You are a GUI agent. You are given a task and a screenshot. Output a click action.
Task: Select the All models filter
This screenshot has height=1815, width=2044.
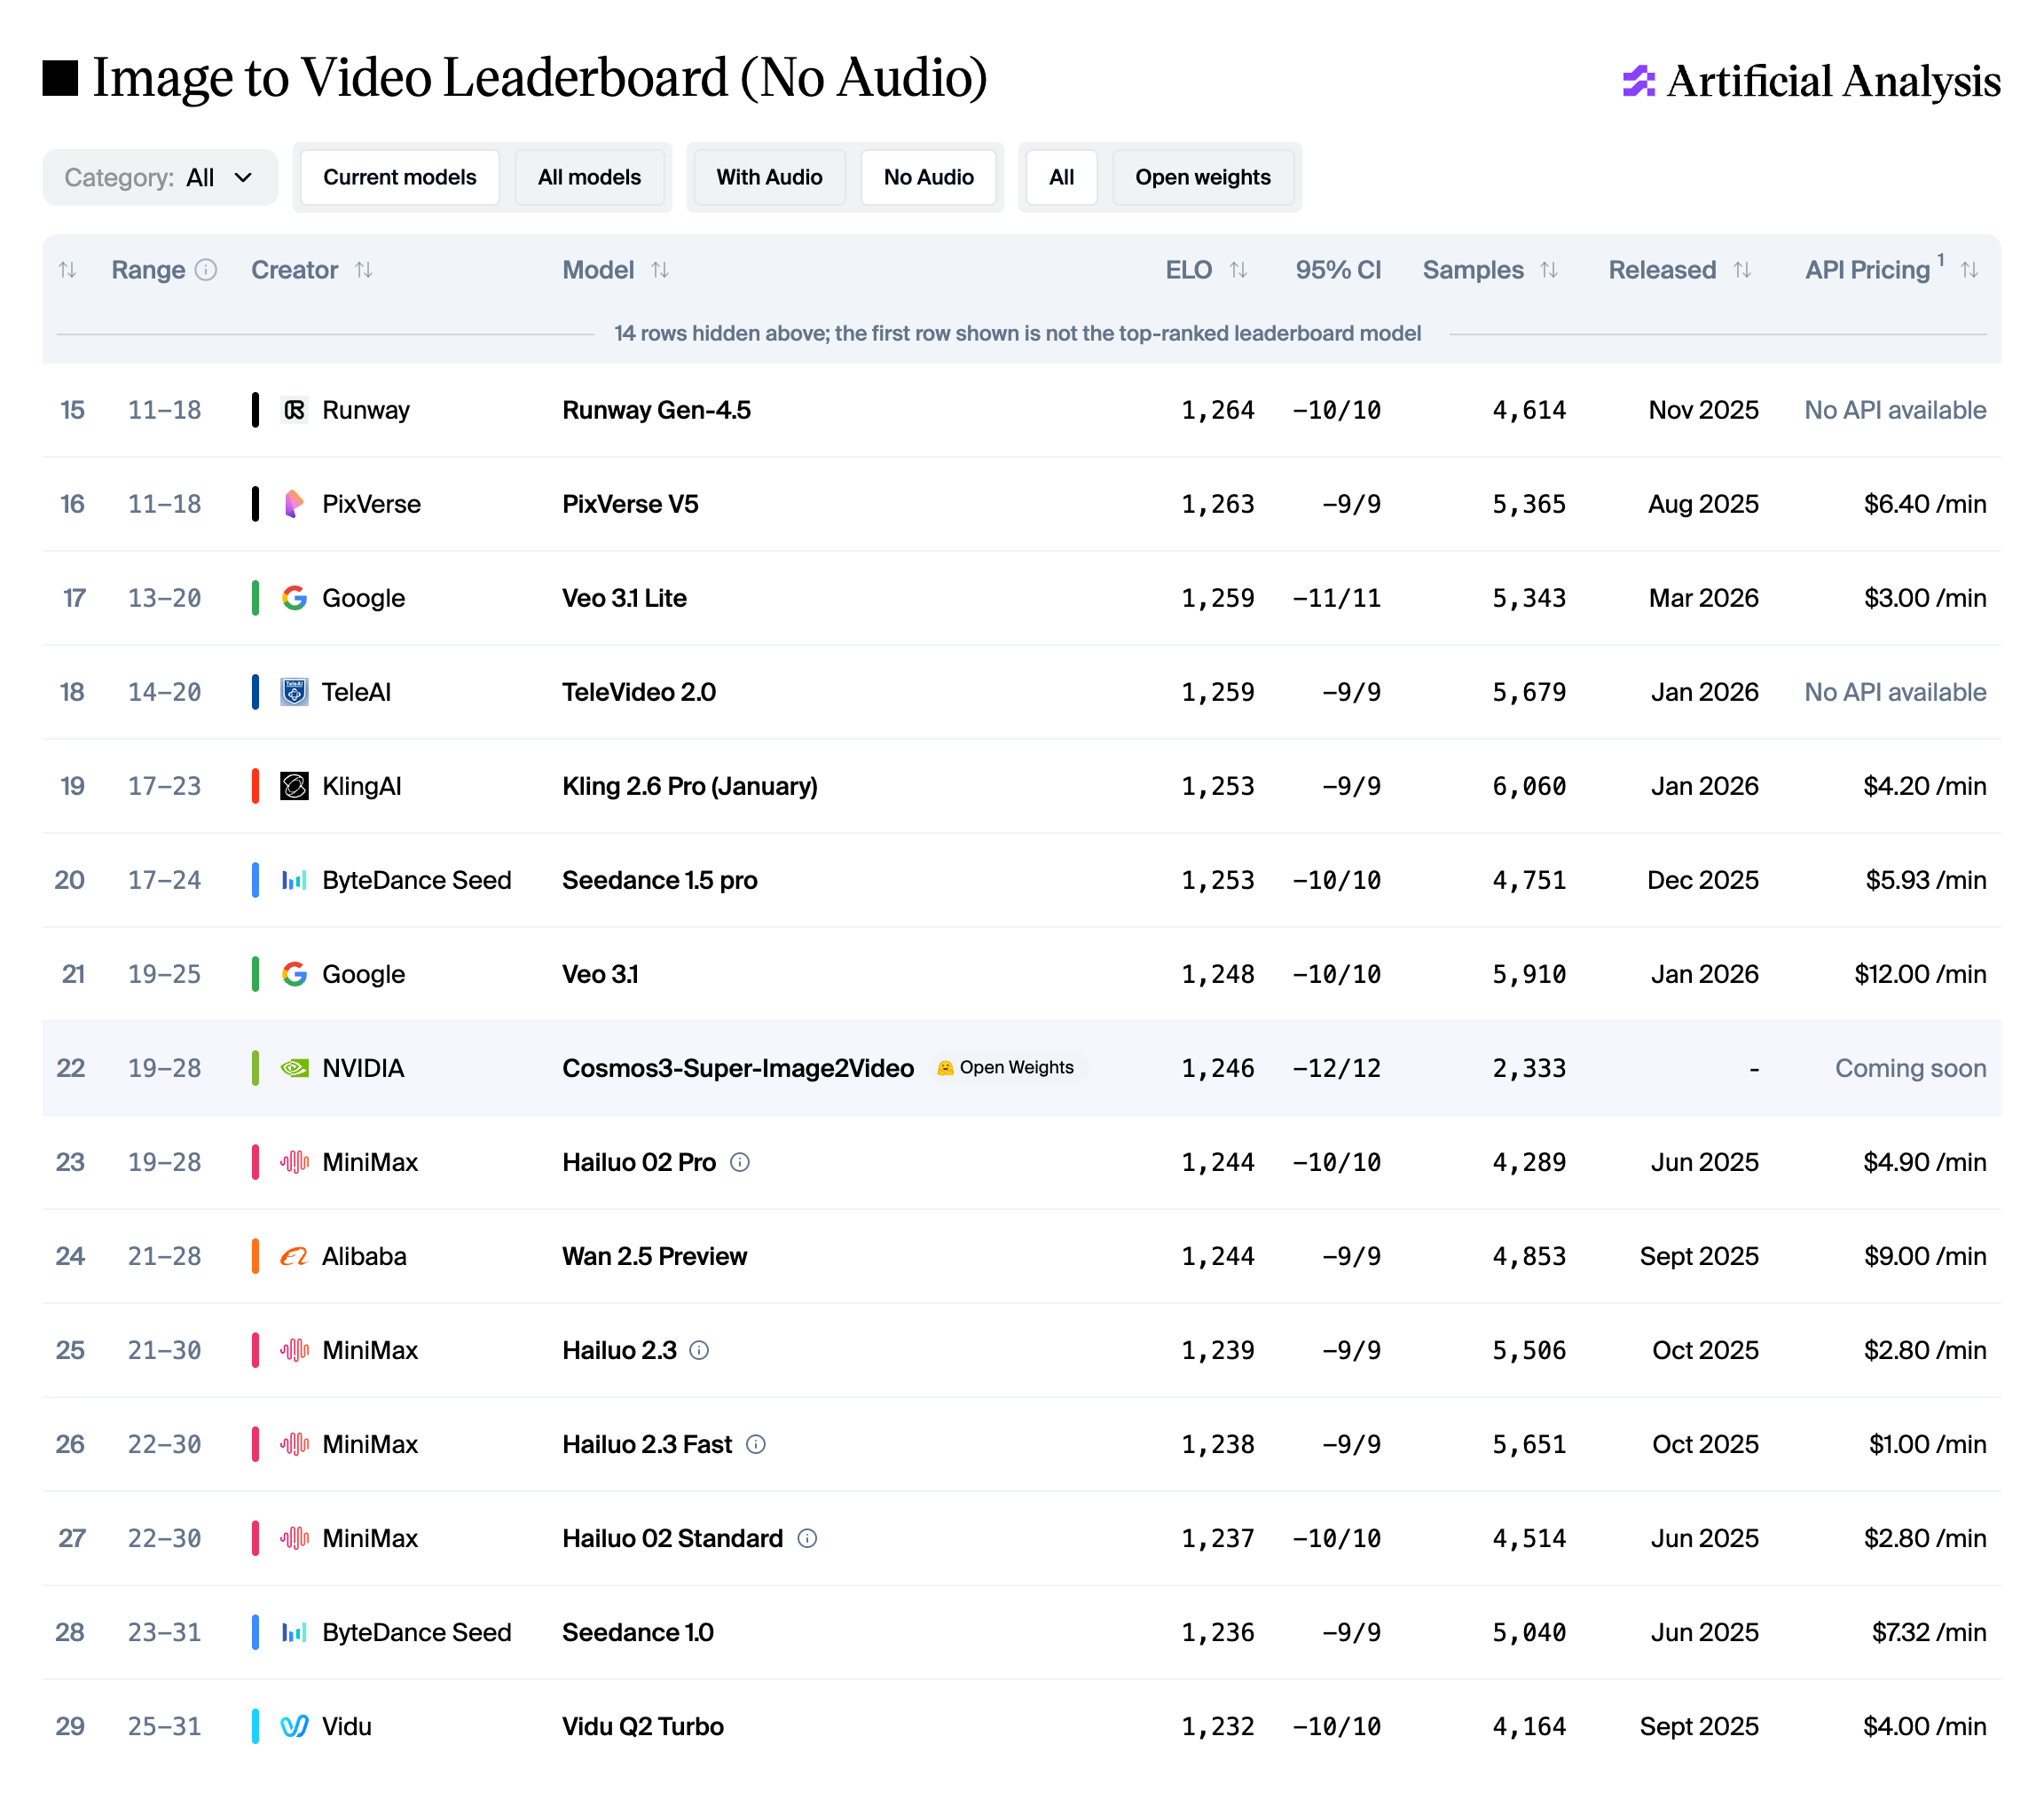click(x=589, y=178)
